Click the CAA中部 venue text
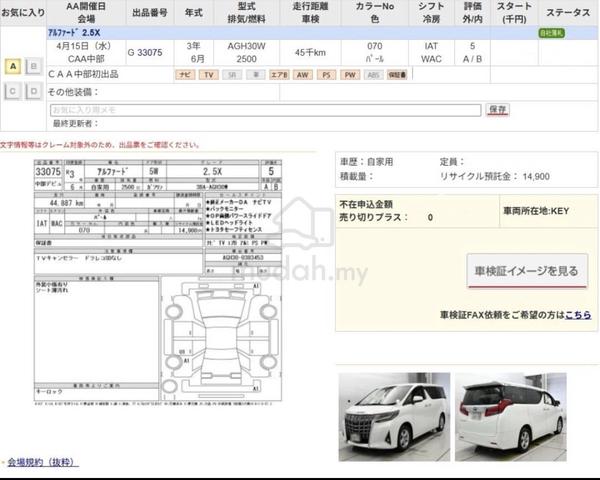 [86, 59]
